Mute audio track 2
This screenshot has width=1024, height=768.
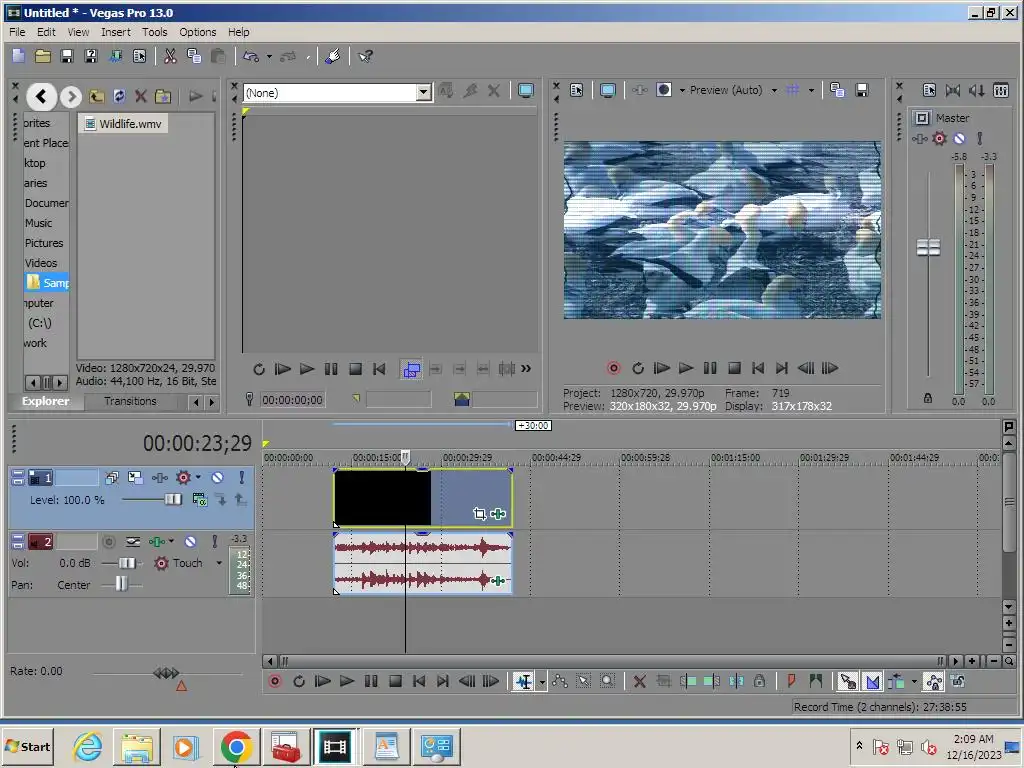click(190, 541)
